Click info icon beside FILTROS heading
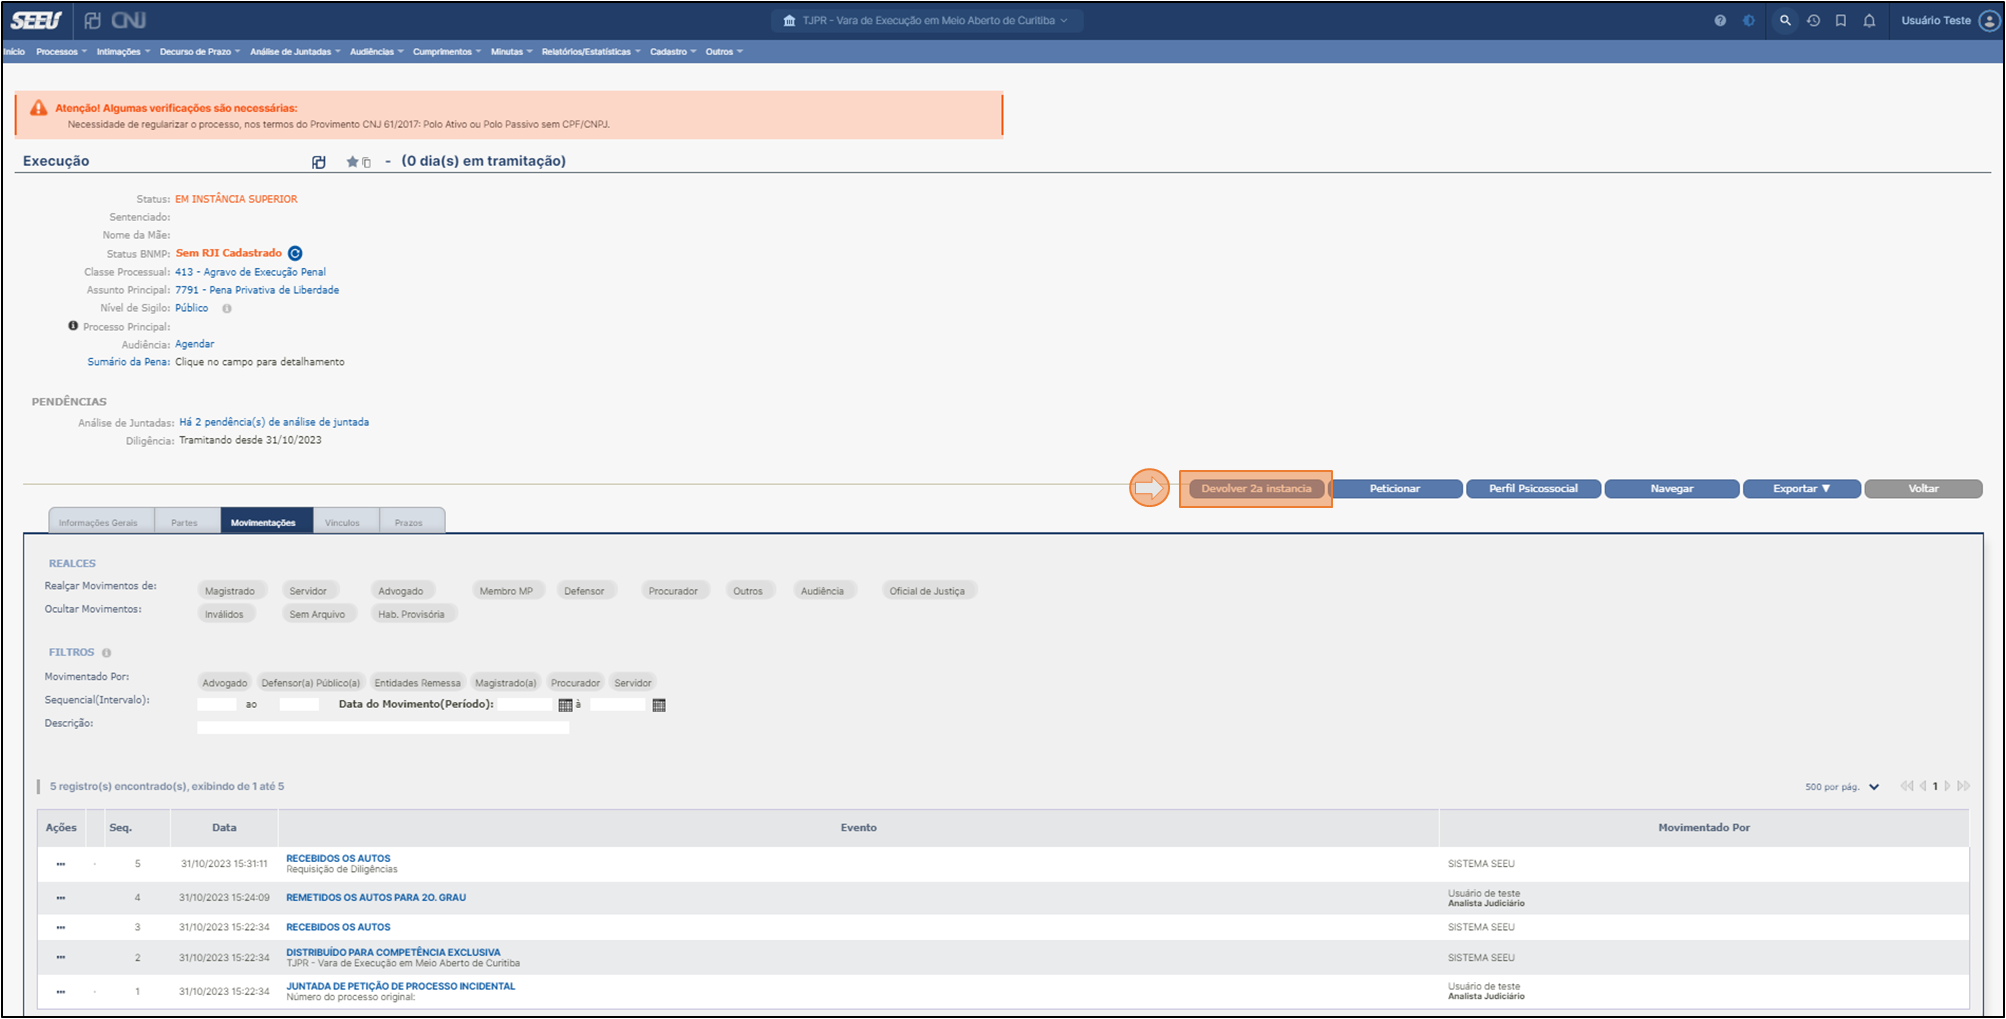Viewport: 2006px width, 1019px height. 106,653
